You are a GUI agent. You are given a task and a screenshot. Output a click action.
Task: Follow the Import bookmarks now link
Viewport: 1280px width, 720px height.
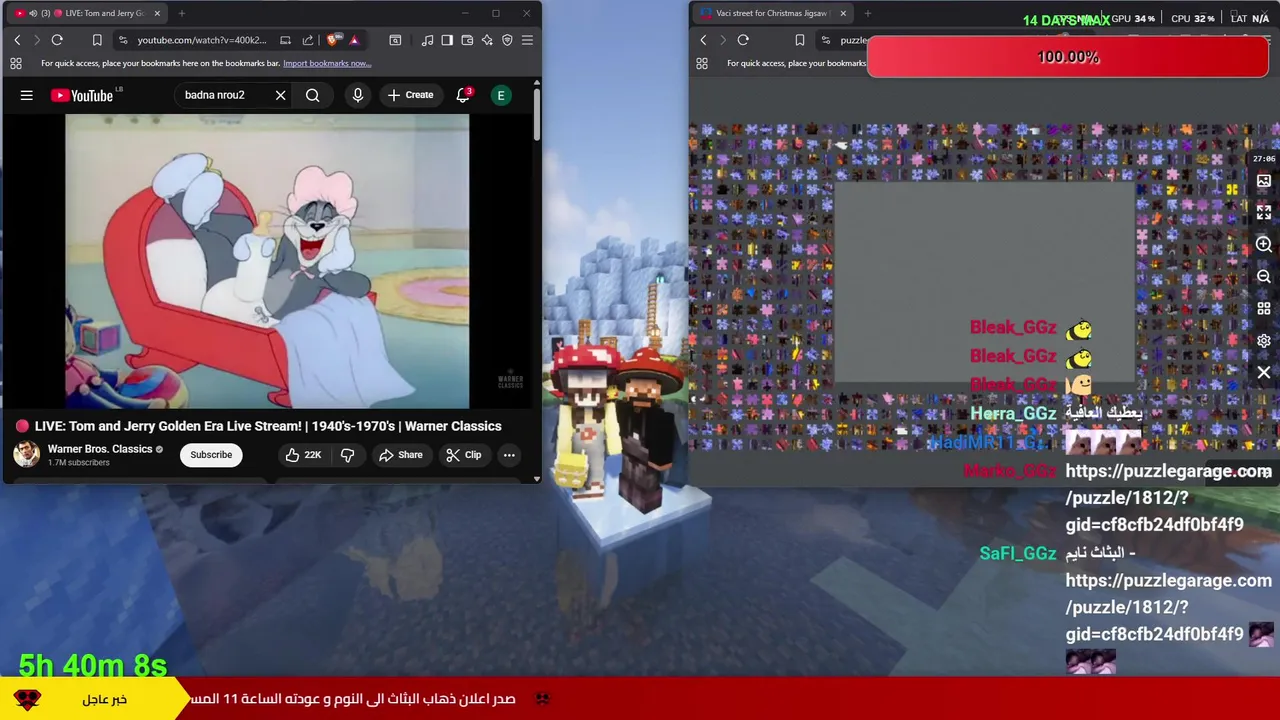point(327,63)
